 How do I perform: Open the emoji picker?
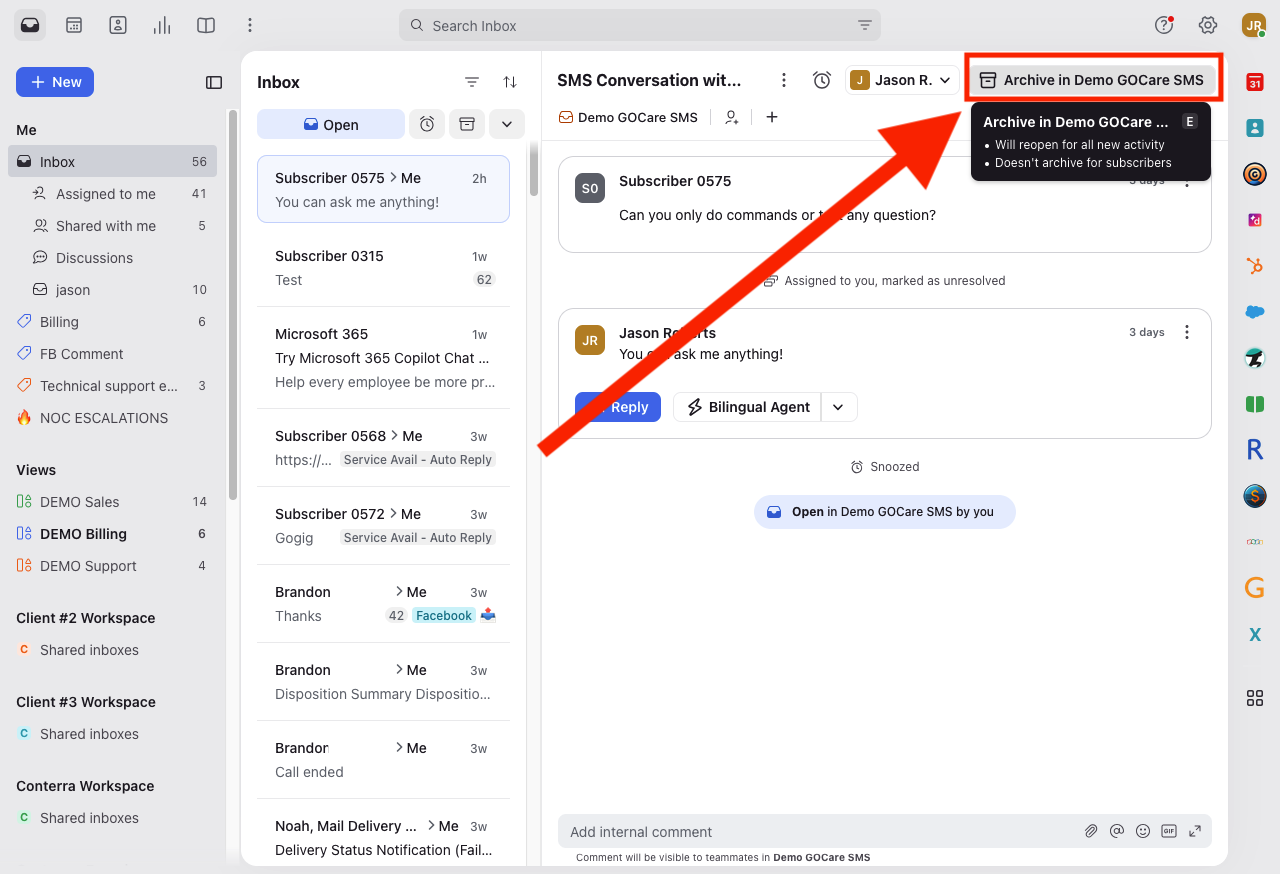tap(1143, 831)
